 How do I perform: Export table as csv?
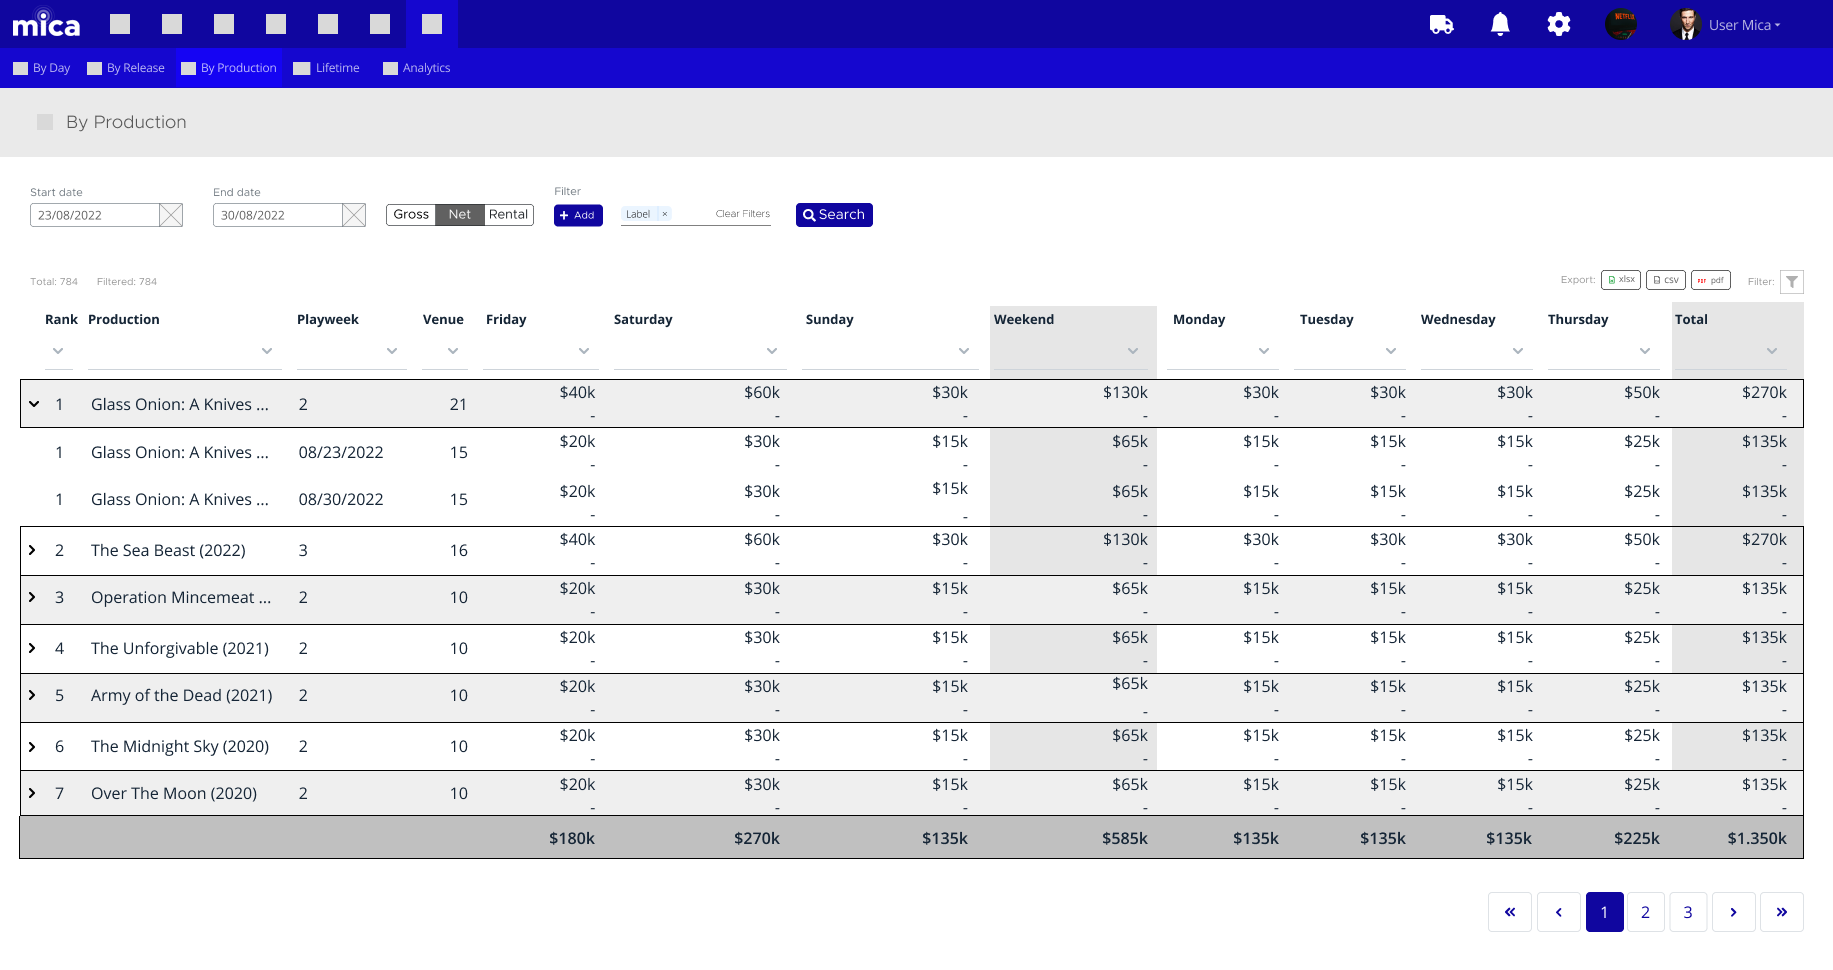click(1666, 280)
